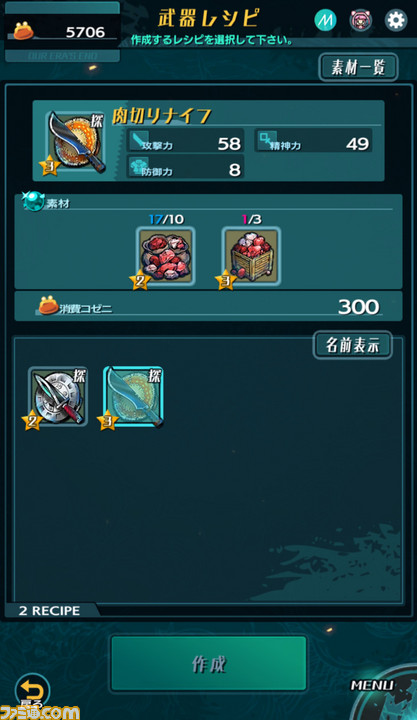Image resolution: width=417 pixels, height=720 pixels.
Task: Tap the 肉切りナイフ weapon icon in detail panel
Action: point(76,142)
